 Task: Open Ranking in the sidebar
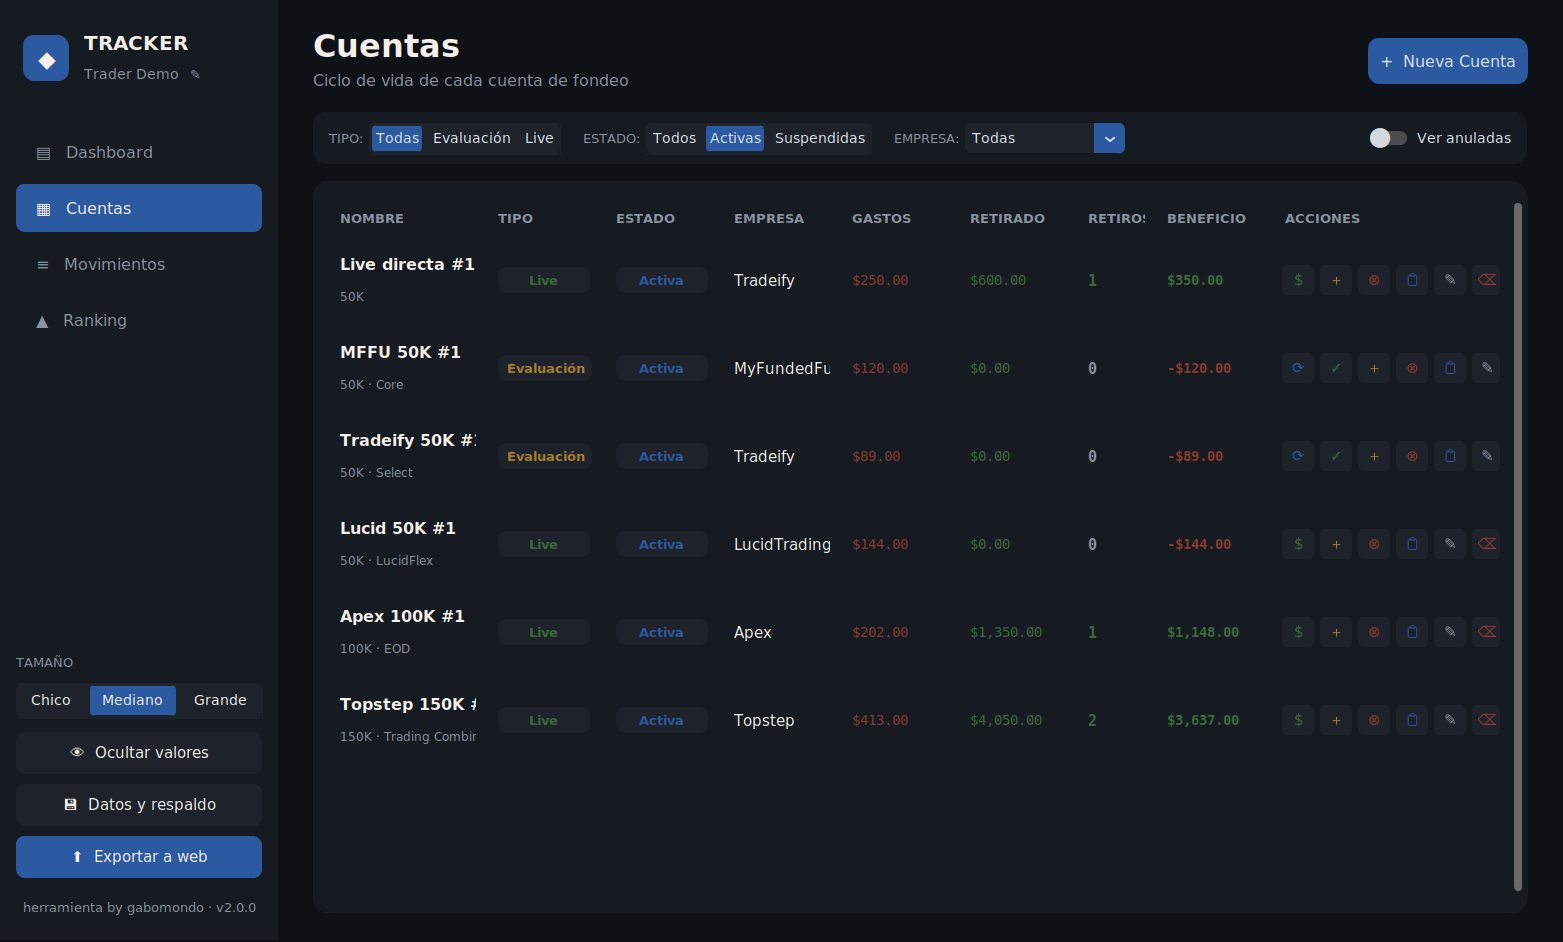[x=139, y=320]
